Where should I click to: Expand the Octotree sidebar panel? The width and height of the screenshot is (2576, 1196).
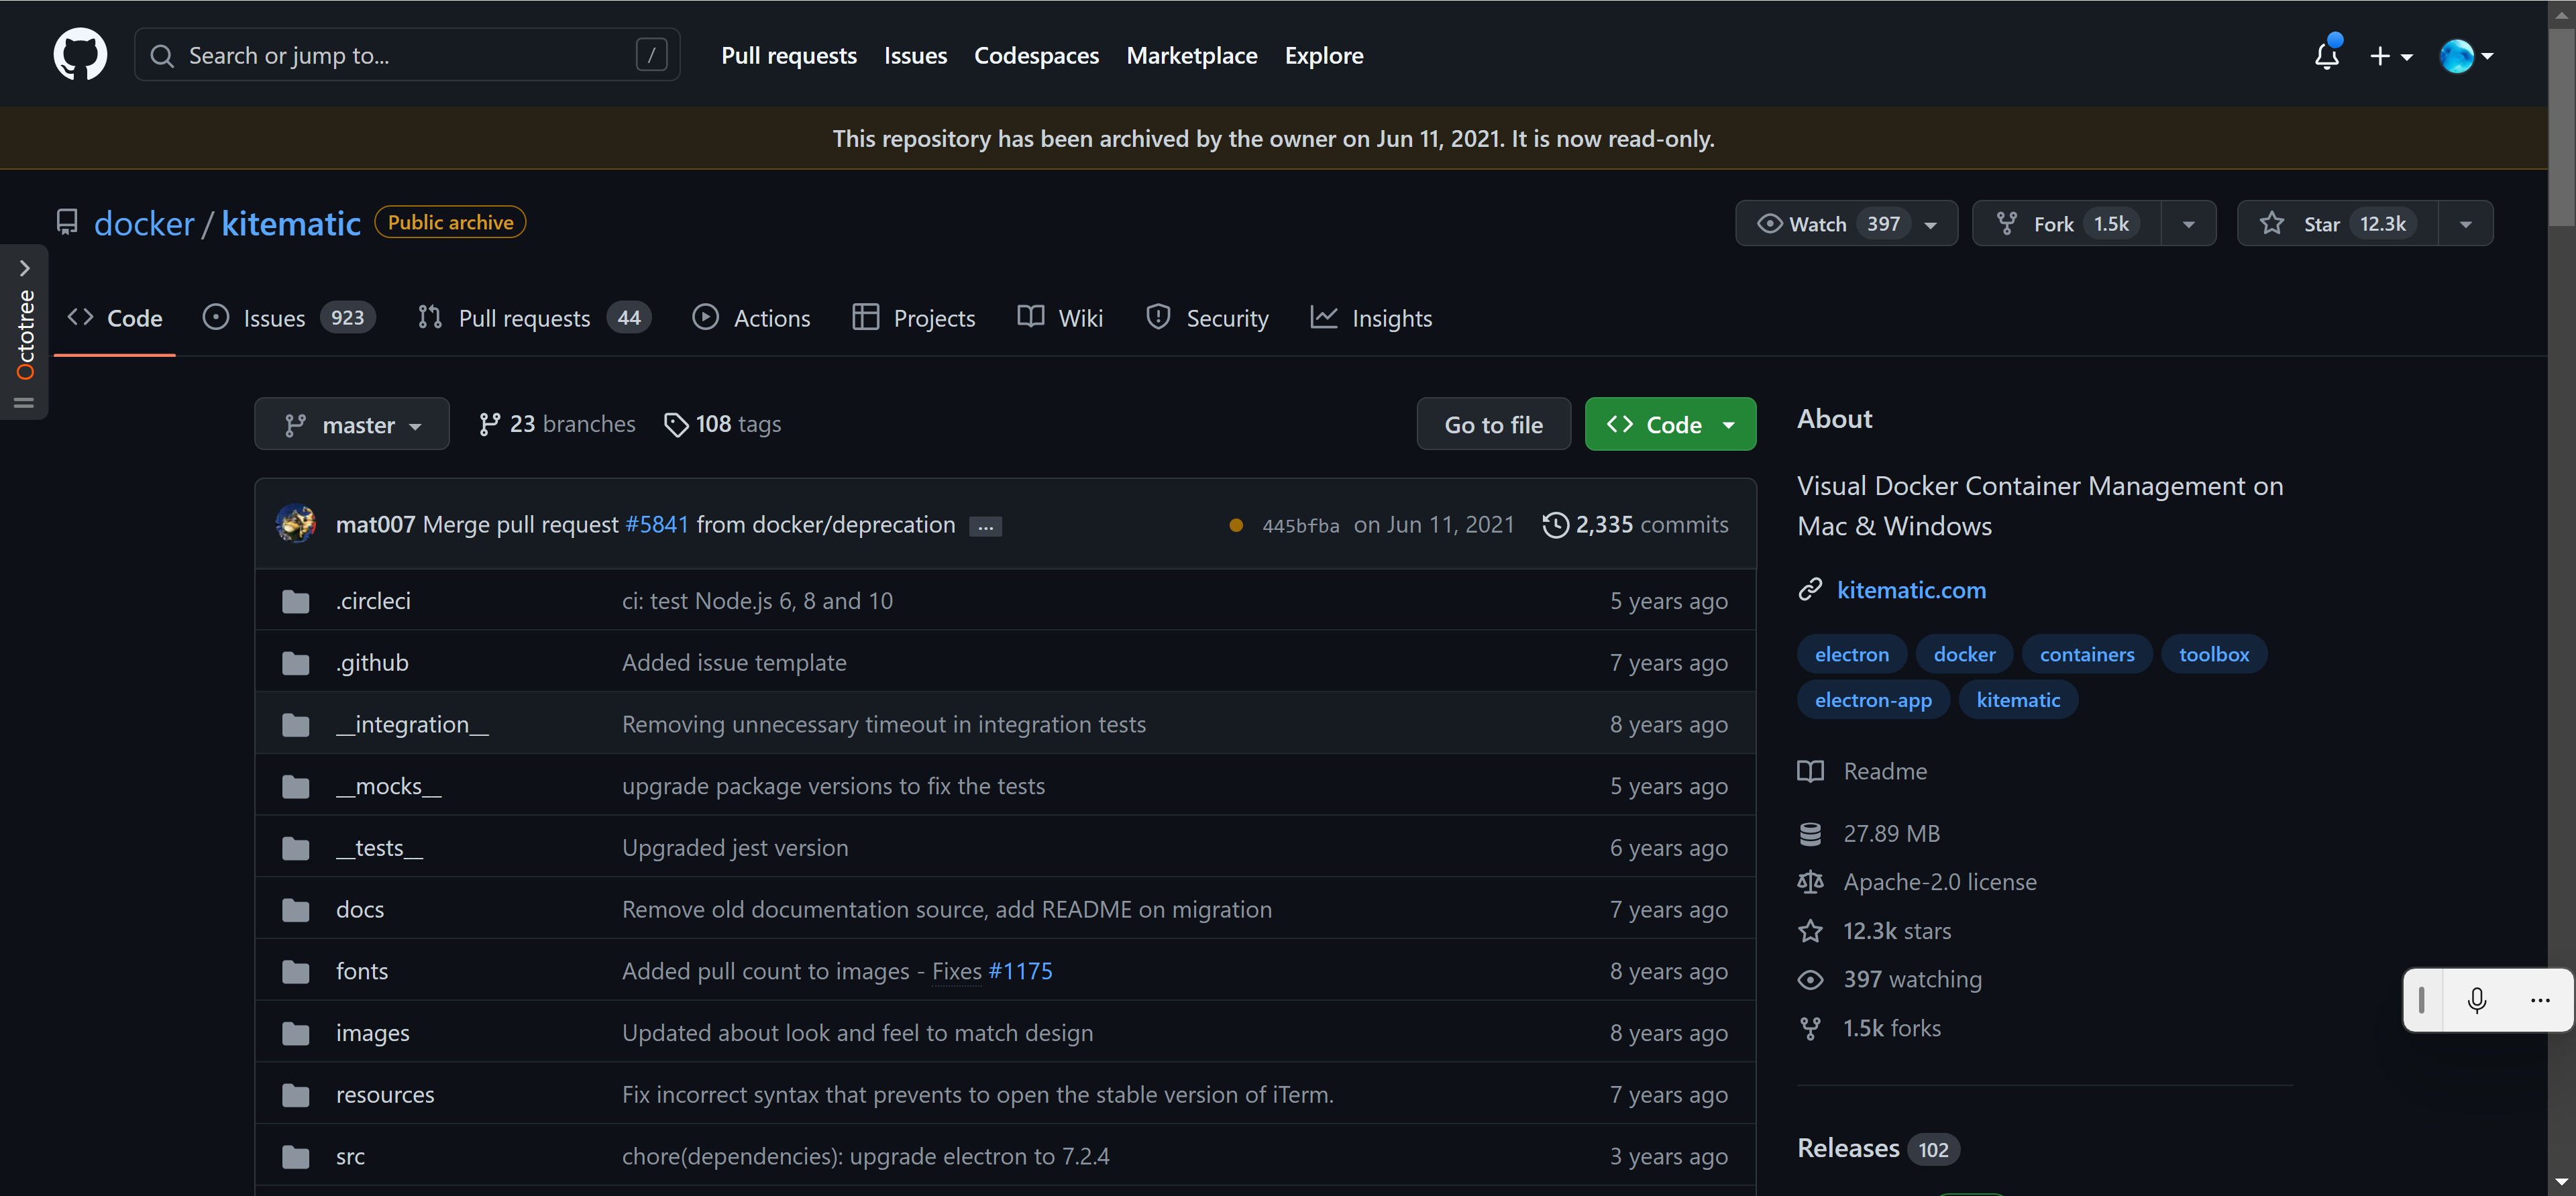tap(25, 268)
